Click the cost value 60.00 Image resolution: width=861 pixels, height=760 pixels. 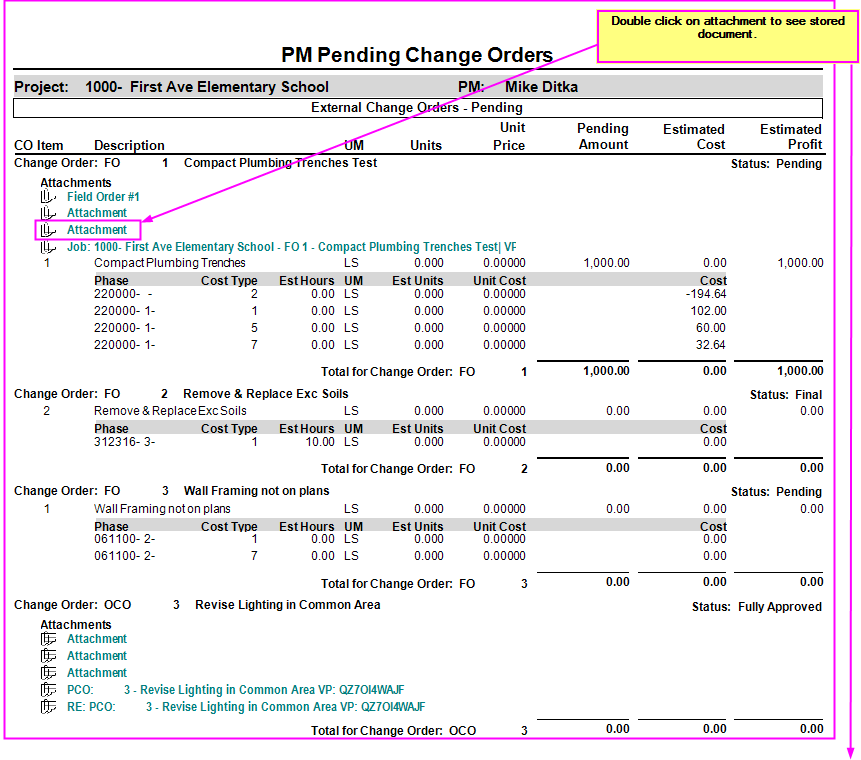coord(711,328)
